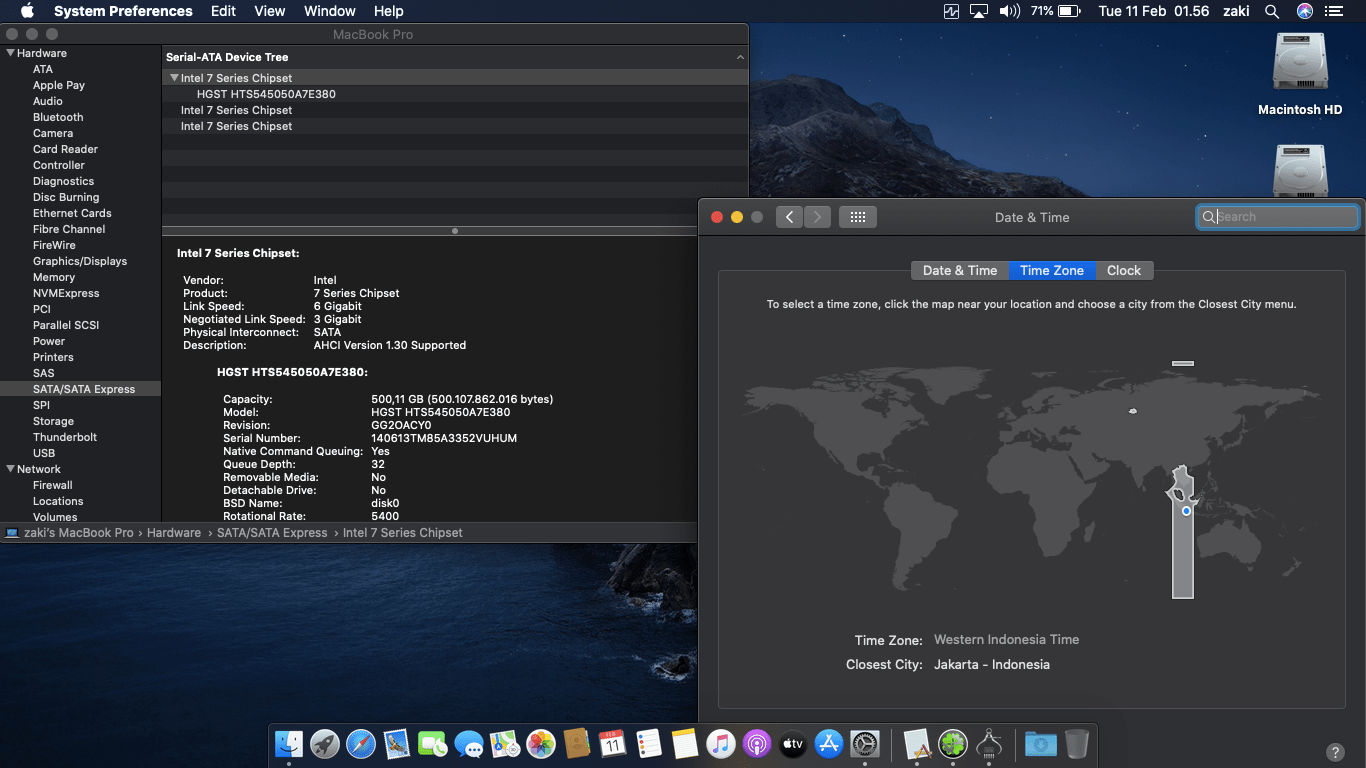Select Storage in the sidebar
This screenshot has height=768, width=1366.
point(53,421)
